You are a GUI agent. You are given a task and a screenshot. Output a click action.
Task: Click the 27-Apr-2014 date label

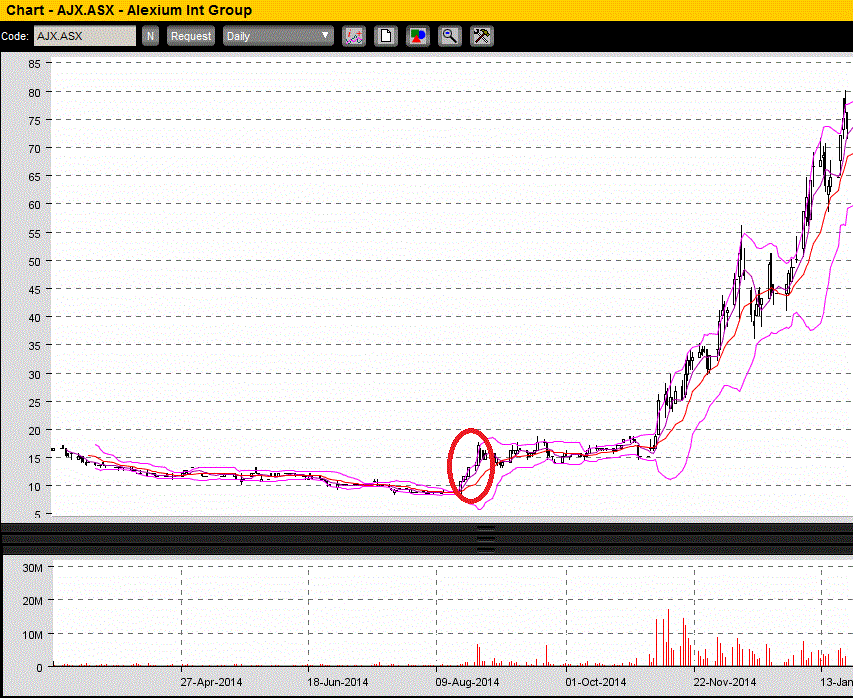point(211,682)
